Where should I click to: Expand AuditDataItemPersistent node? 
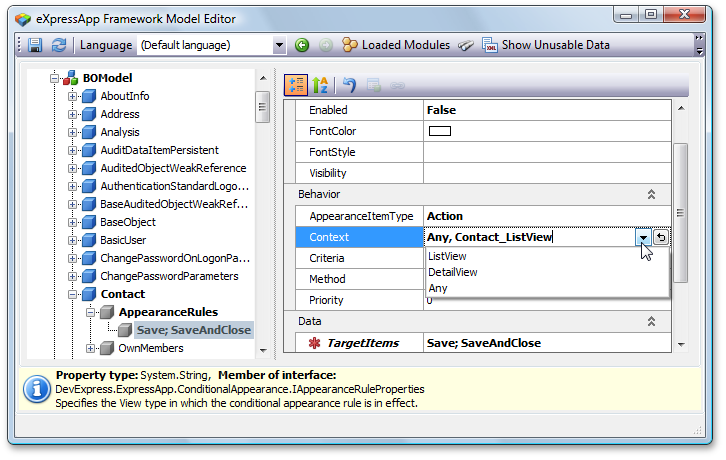click(x=72, y=151)
